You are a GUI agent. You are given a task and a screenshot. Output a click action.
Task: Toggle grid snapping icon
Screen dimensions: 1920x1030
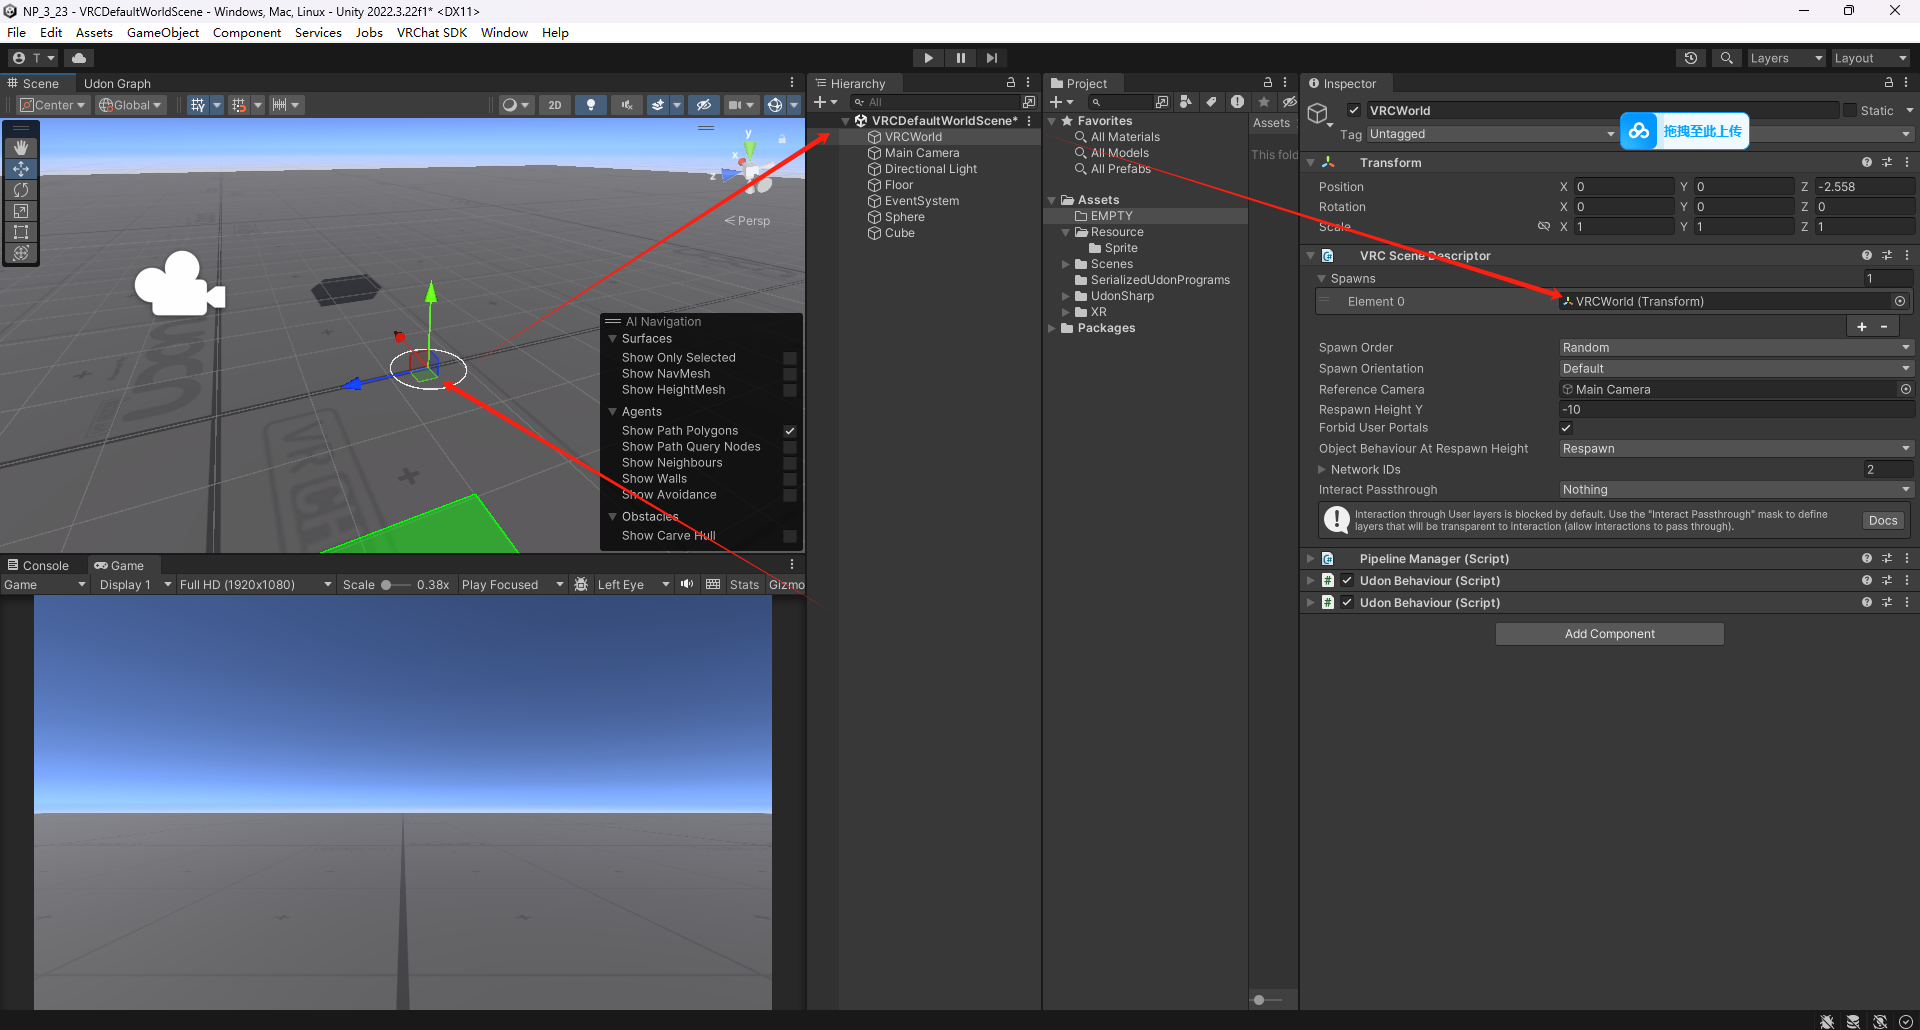tap(239, 105)
